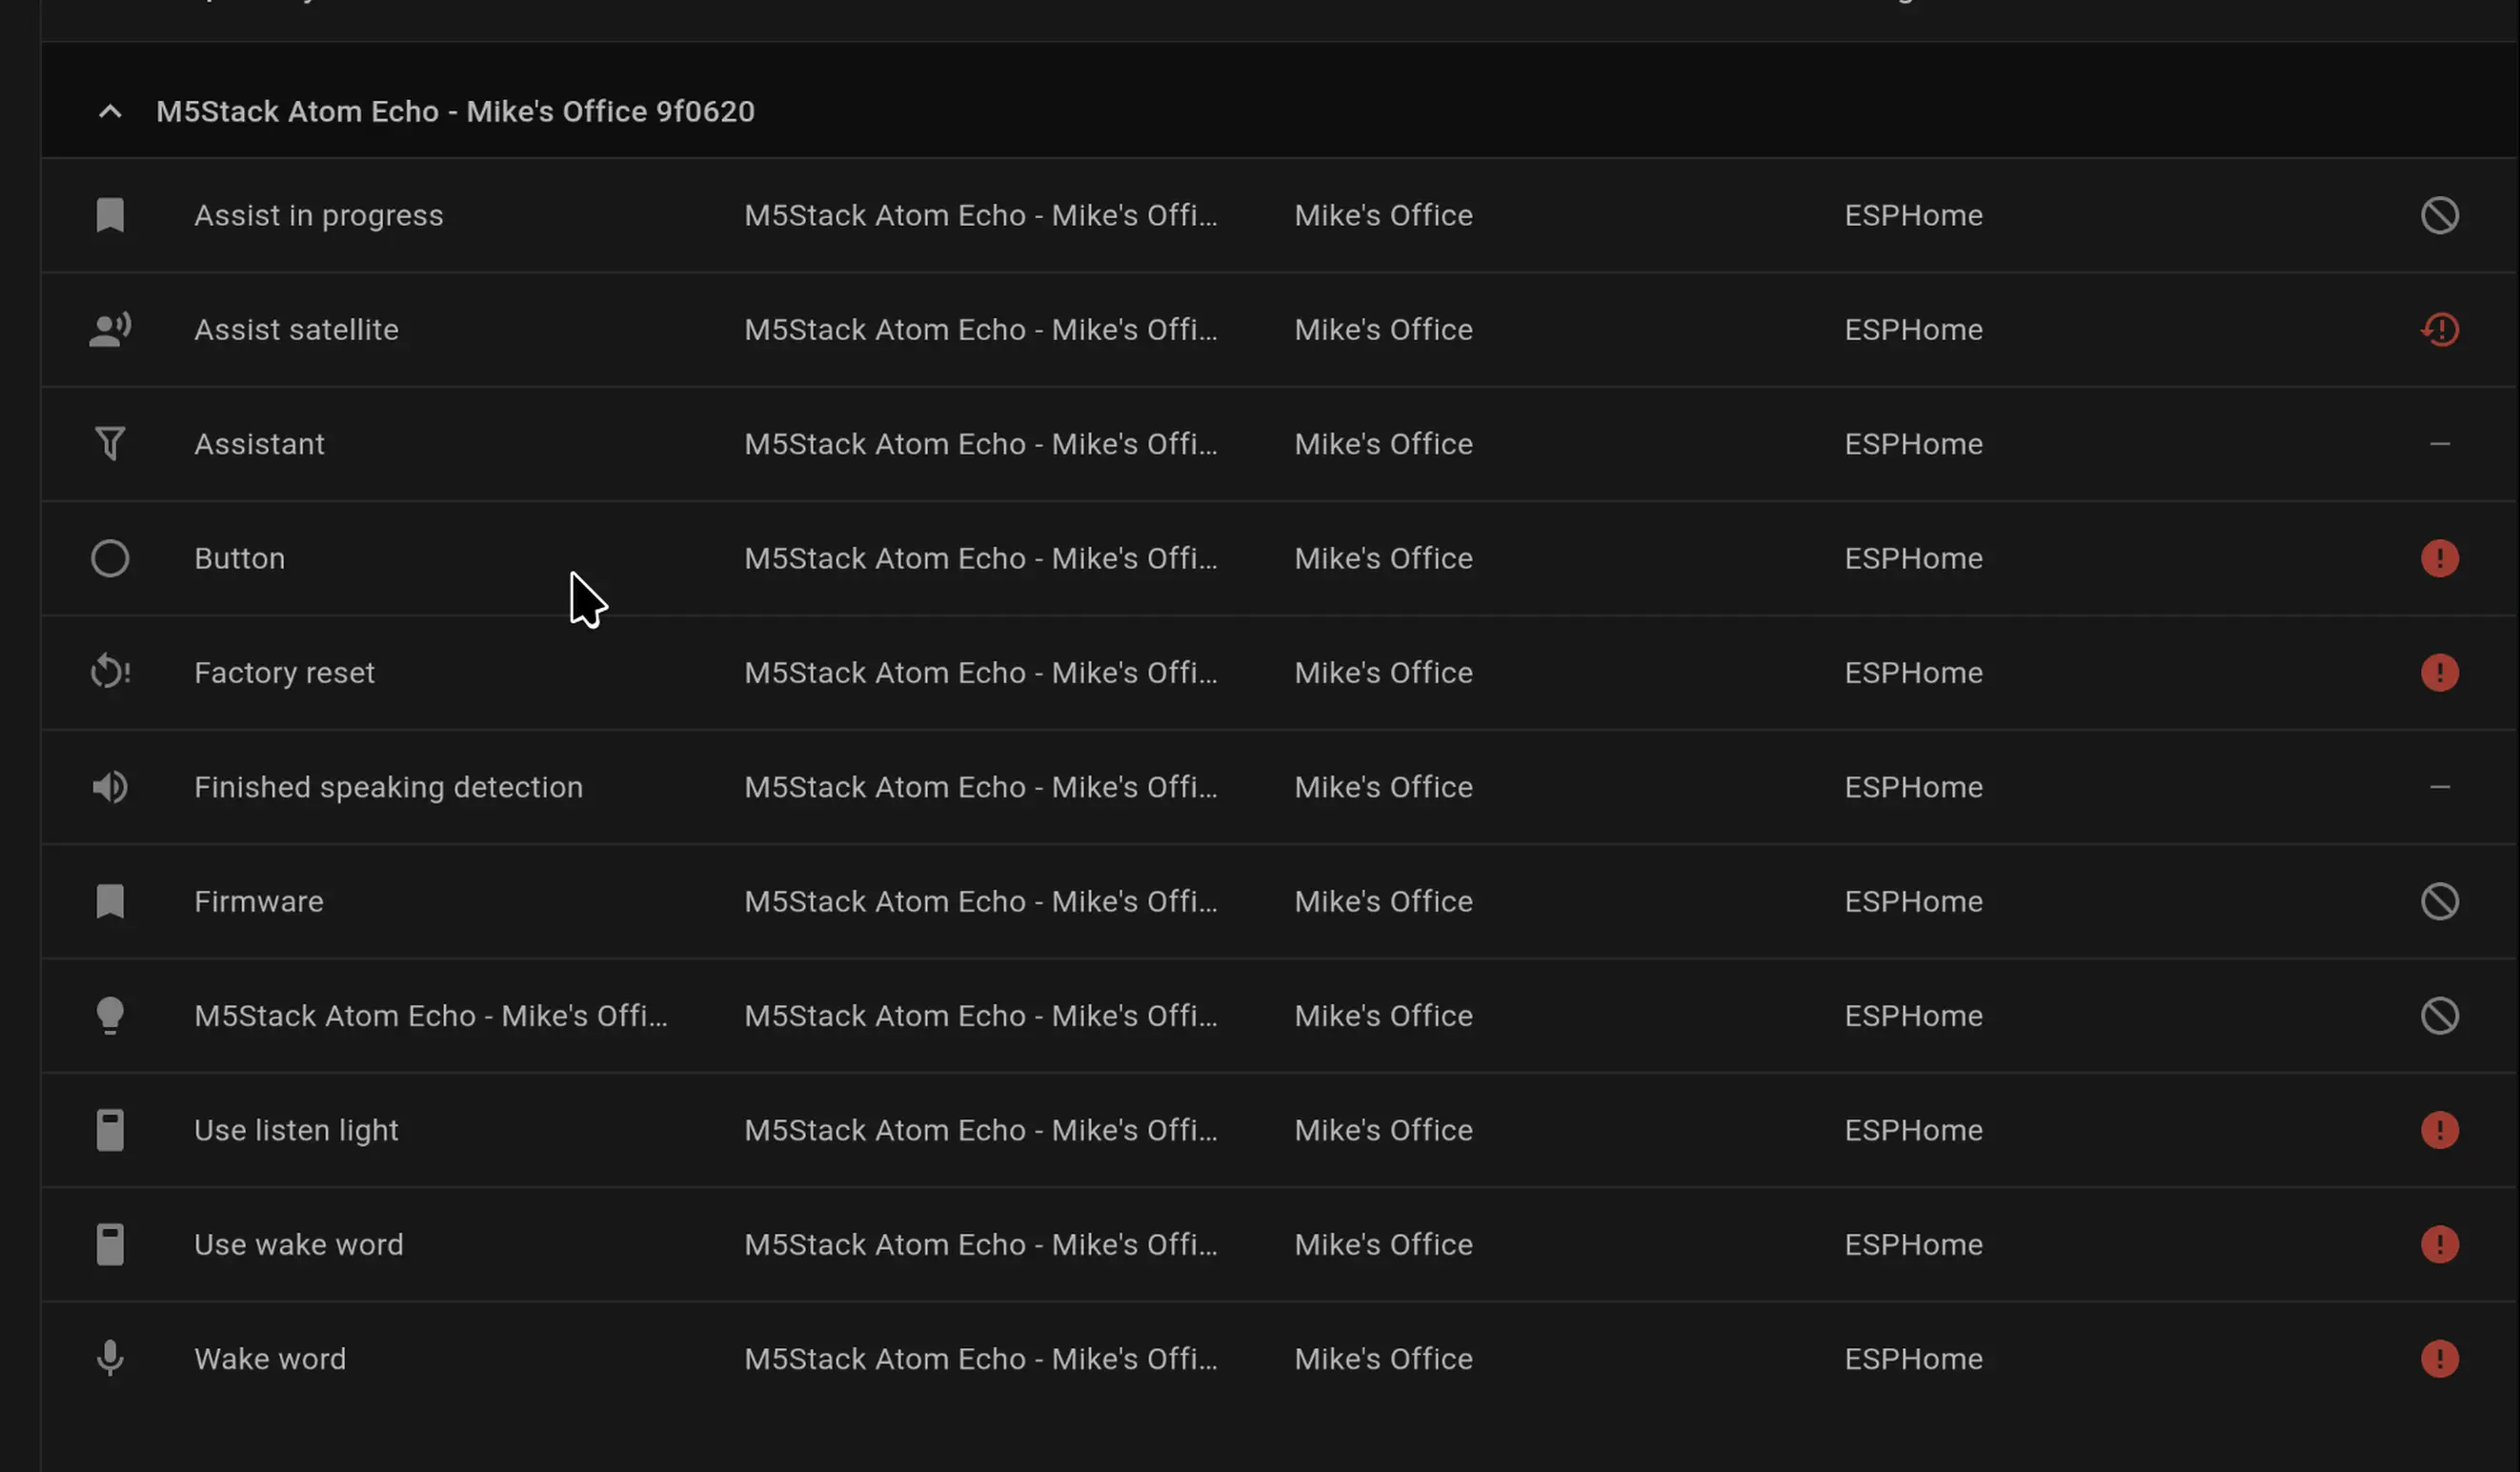Click the bookmark icon beside Assist in progress
Image resolution: width=2520 pixels, height=1472 pixels.
click(x=110, y=215)
